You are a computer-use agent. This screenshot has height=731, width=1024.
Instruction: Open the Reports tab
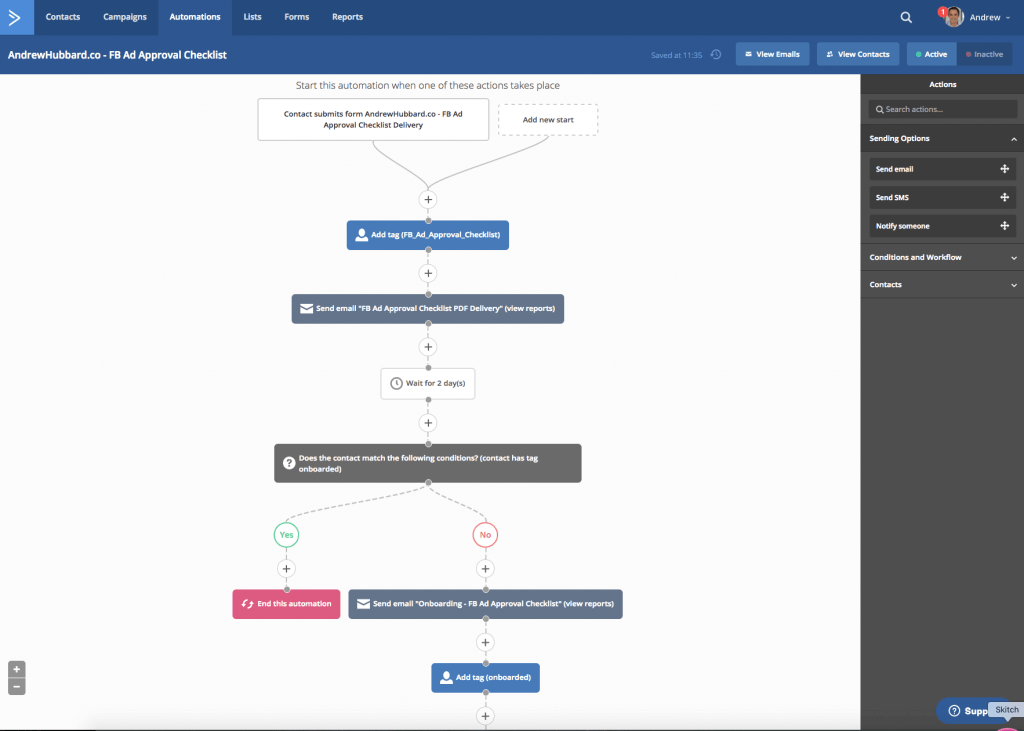[x=347, y=17]
